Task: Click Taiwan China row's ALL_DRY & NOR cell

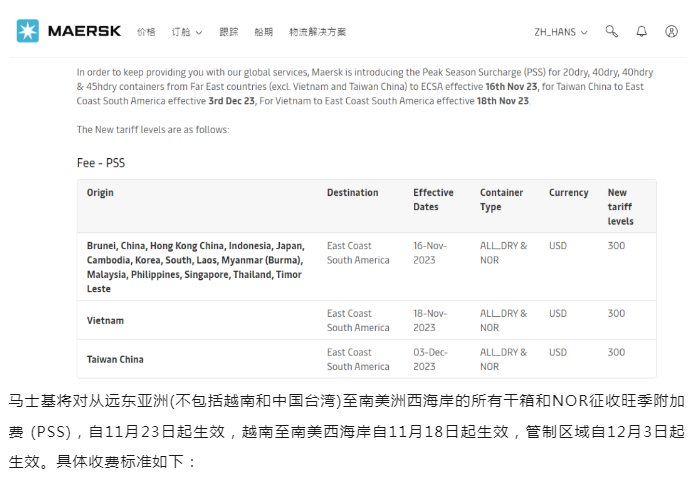Action: click(x=503, y=359)
